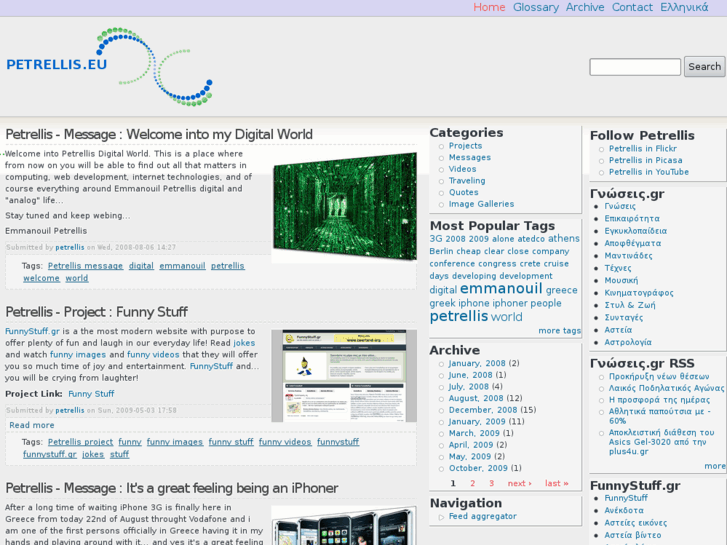This screenshot has height=545, width=727.
Task: Click the Search button
Action: click(x=704, y=67)
